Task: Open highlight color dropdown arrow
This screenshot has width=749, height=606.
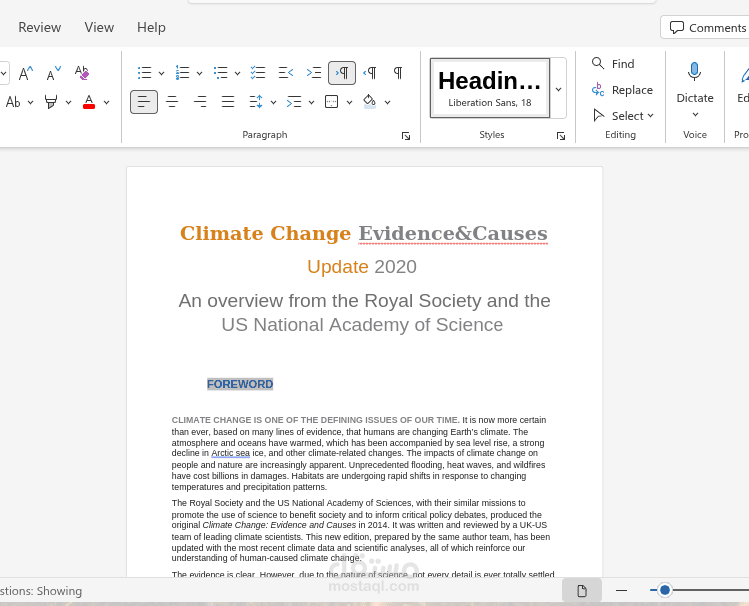Action: [x=68, y=103]
